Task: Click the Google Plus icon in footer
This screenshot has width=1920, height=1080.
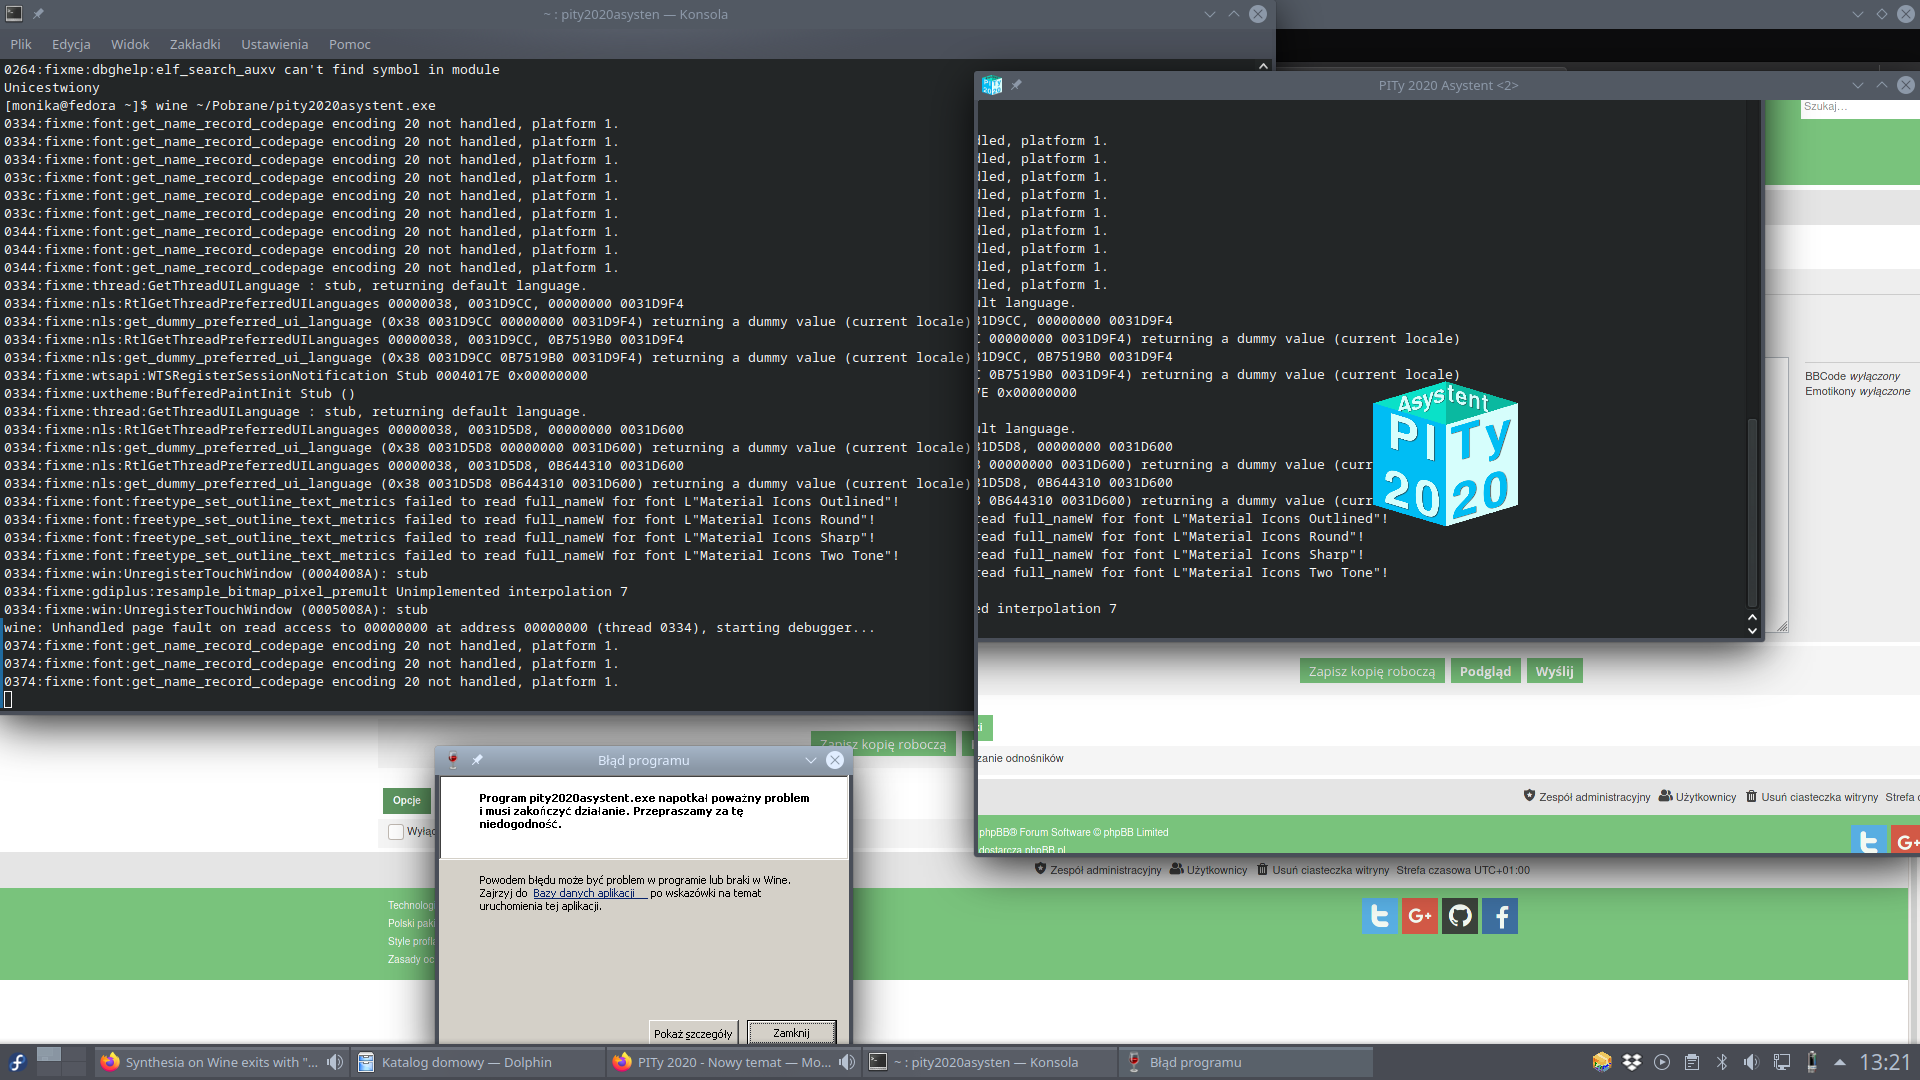Action: (x=1419, y=916)
